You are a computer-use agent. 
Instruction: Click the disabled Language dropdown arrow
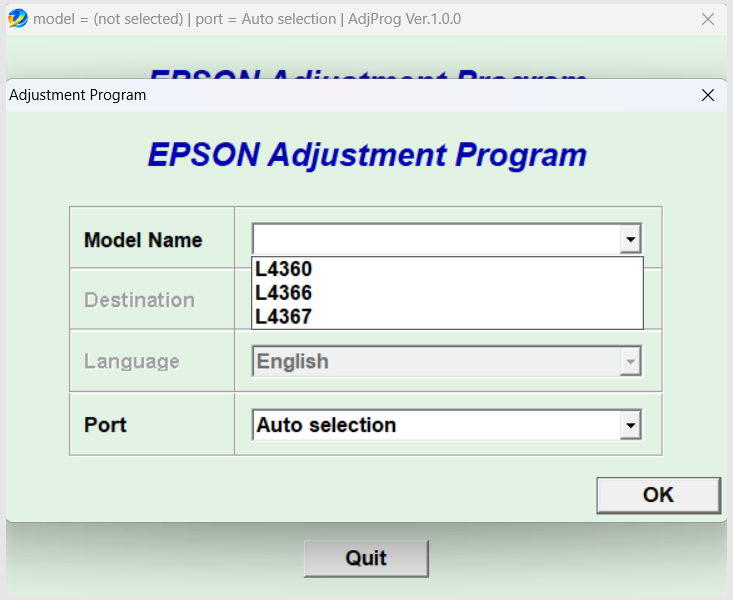point(630,361)
